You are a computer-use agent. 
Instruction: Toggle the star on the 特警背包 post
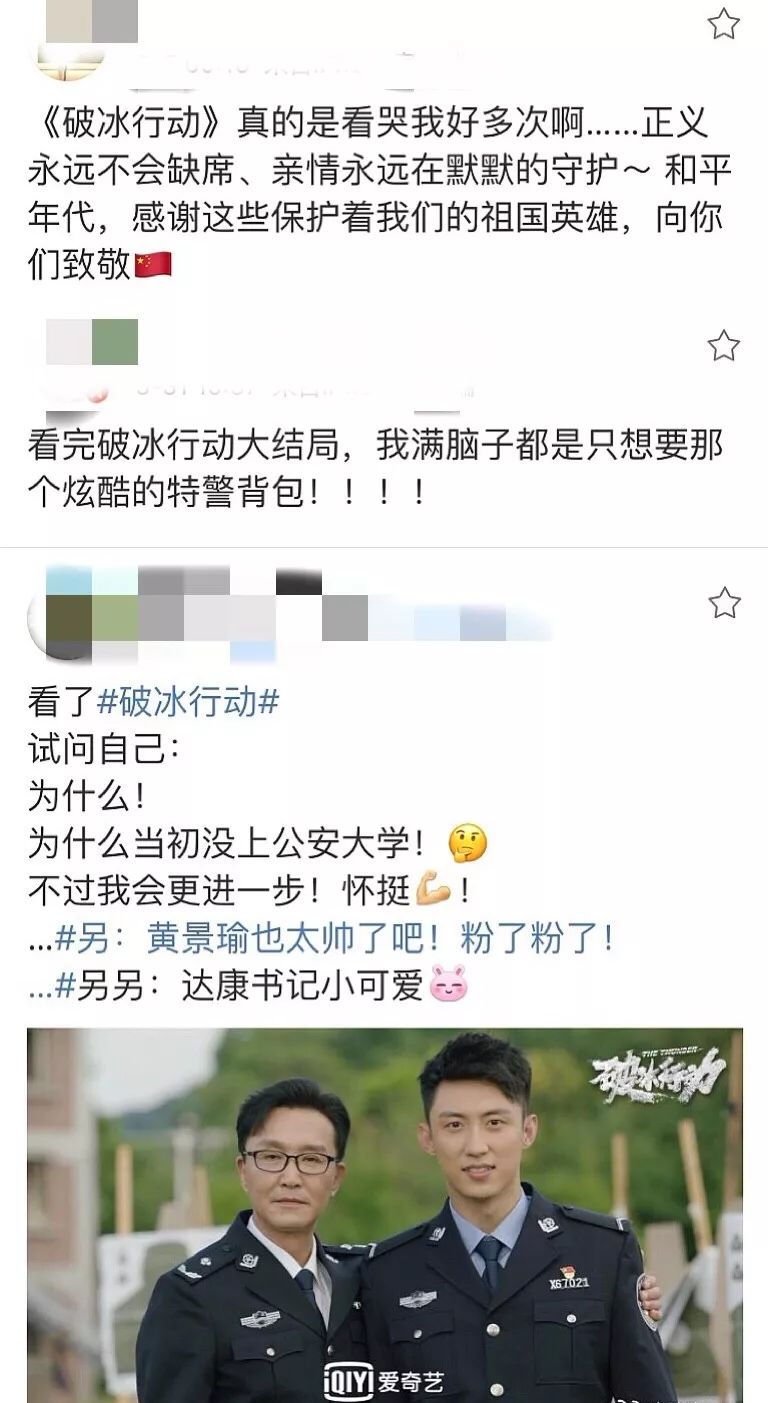click(x=723, y=346)
